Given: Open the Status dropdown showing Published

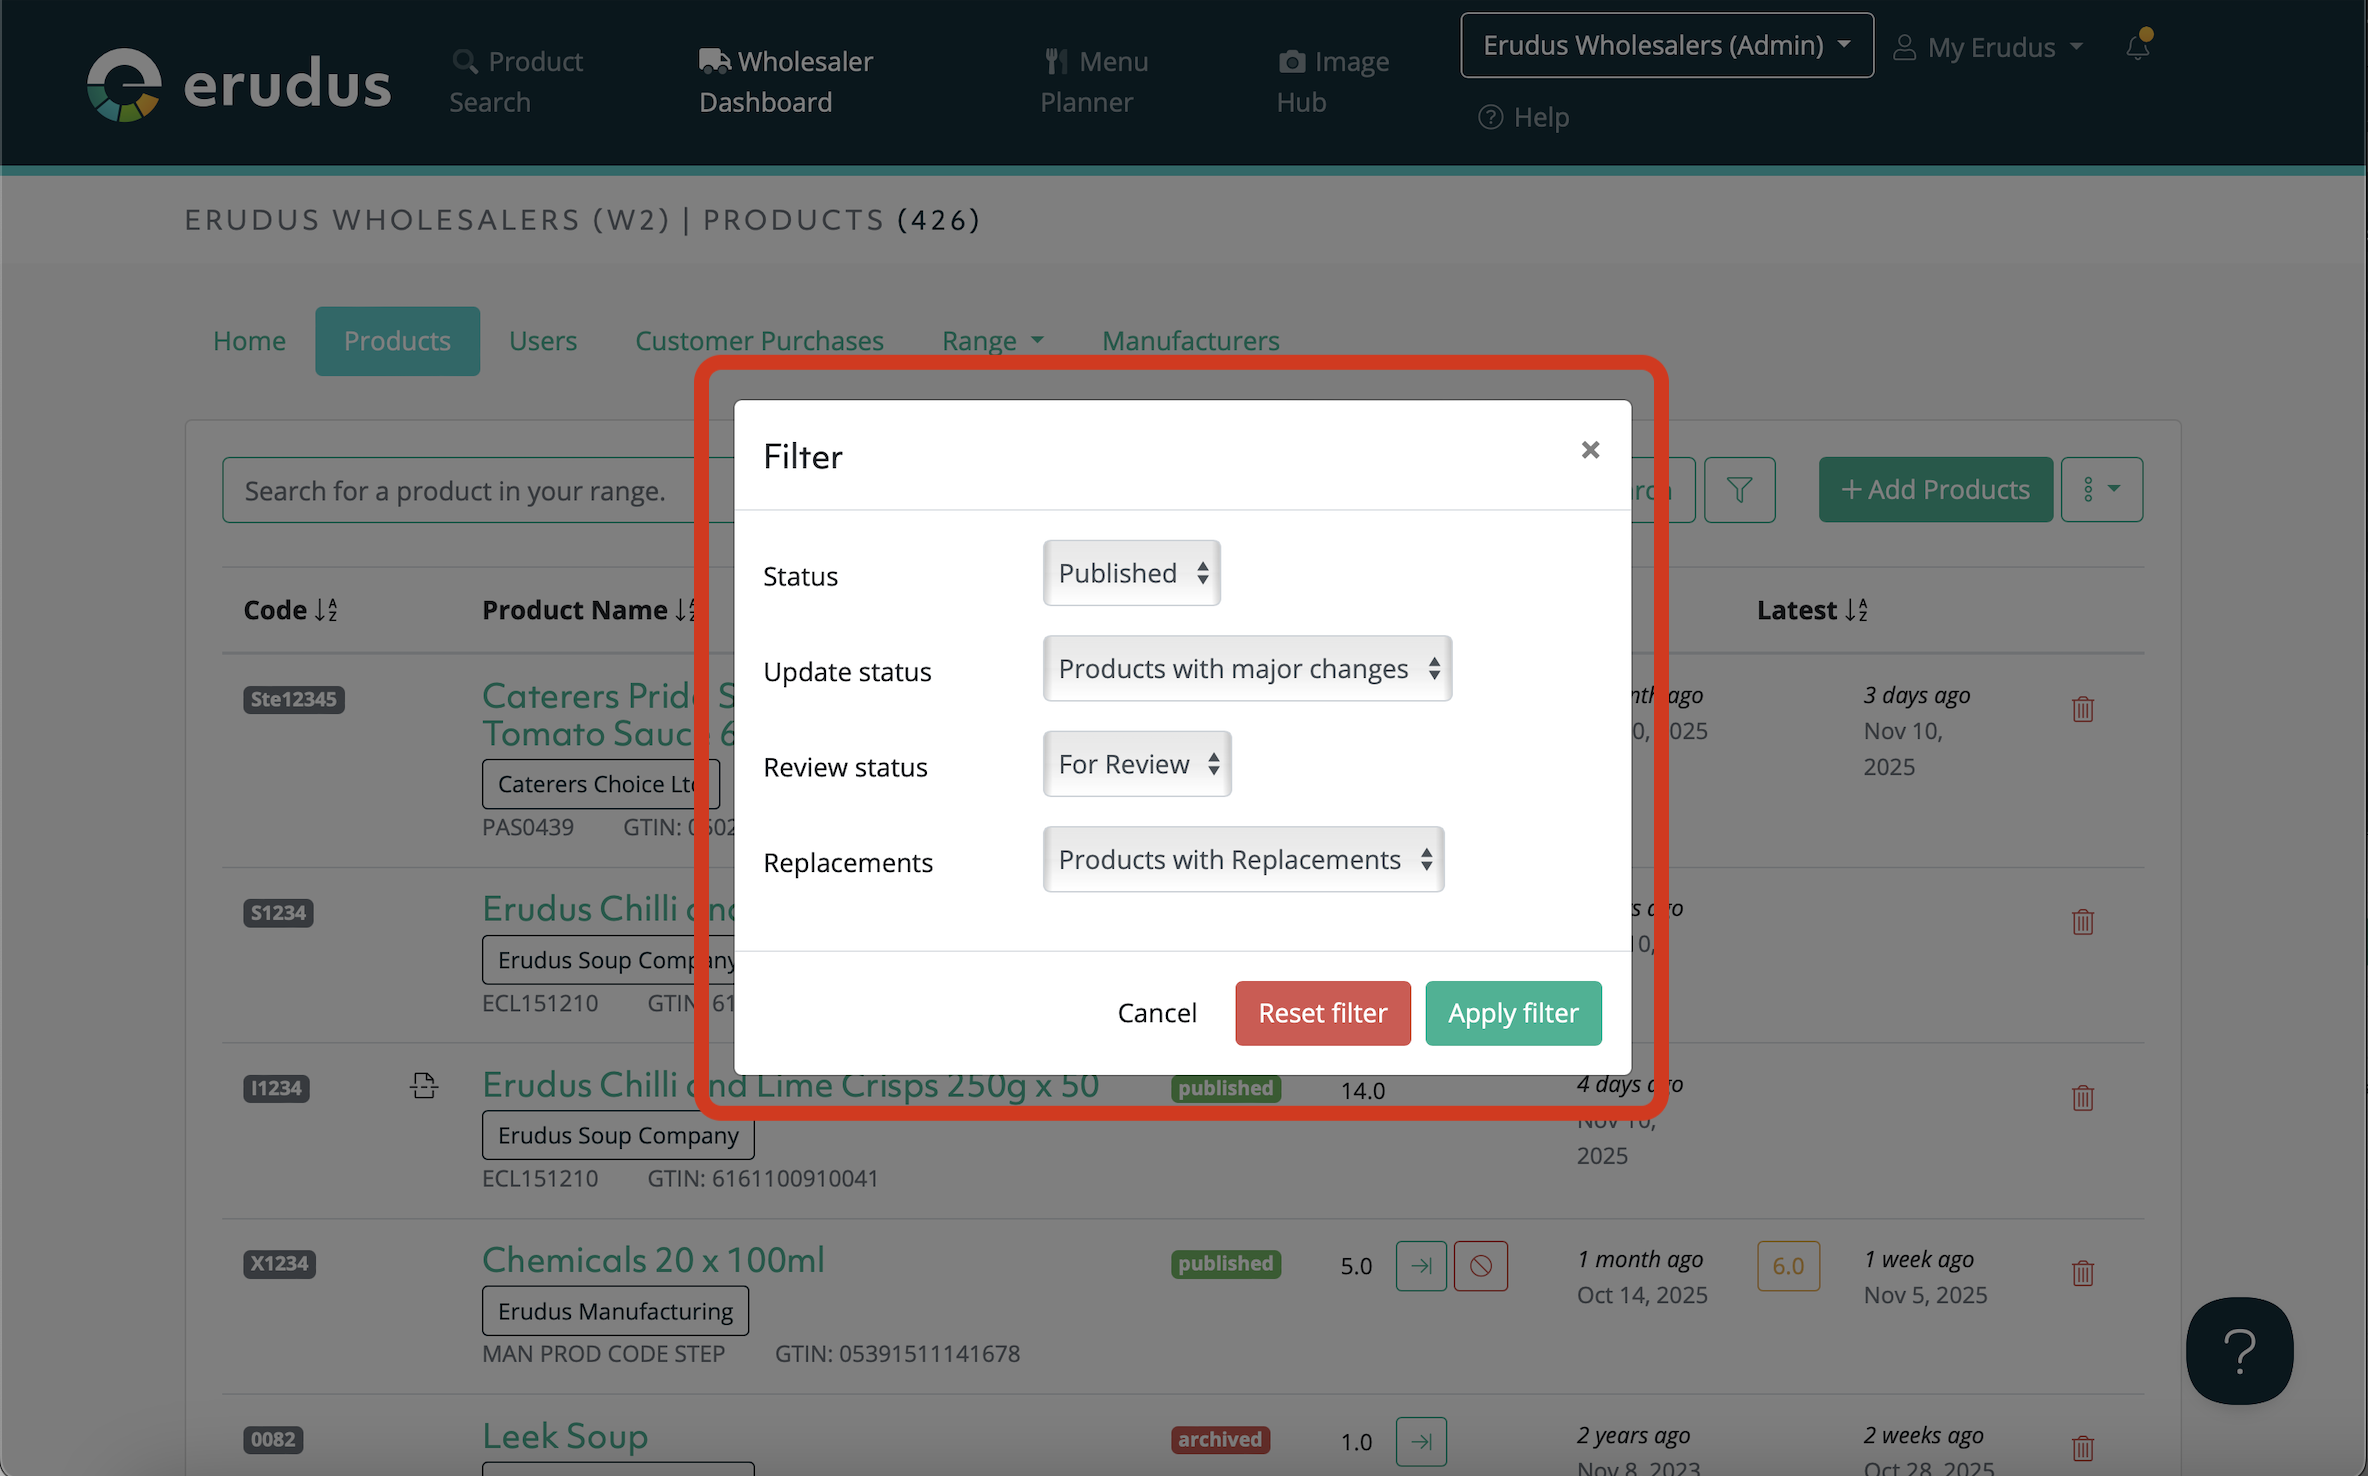Looking at the screenshot, I should tap(1131, 573).
